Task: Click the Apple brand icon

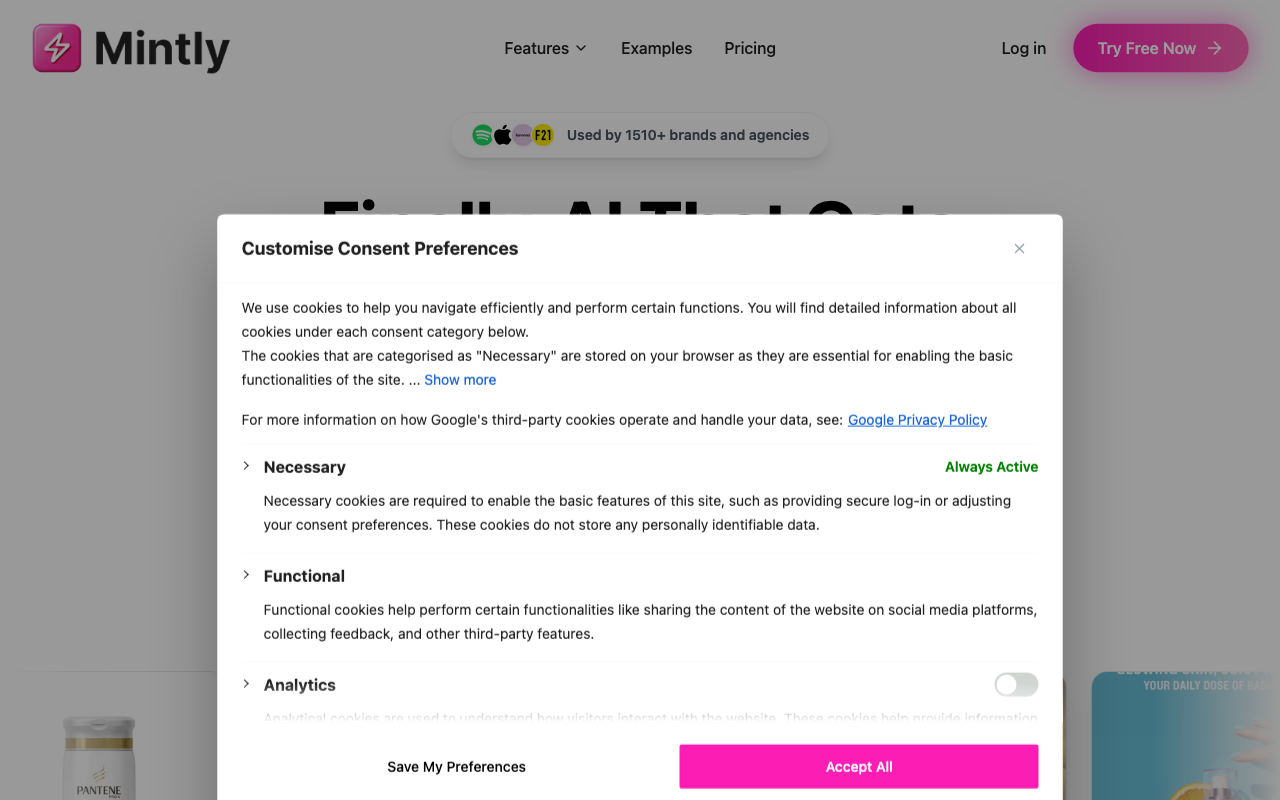Action: point(503,135)
